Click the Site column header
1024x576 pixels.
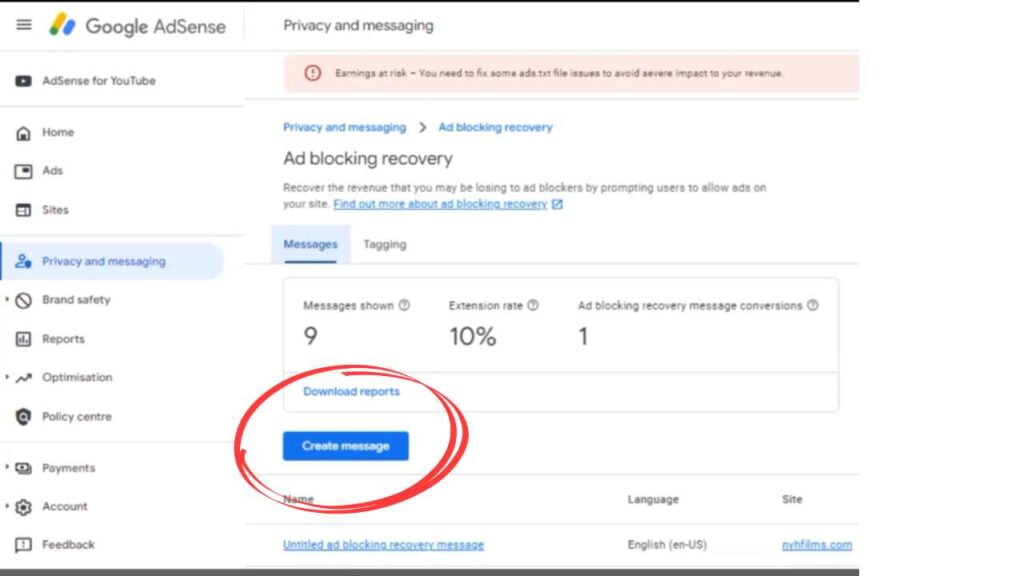(x=792, y=500)
